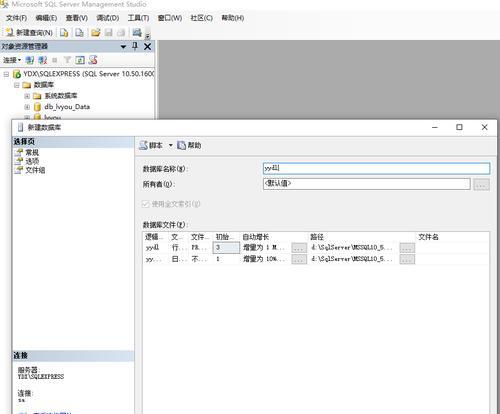
Task: Click the 新建查询(N) toolbar button
Action: click(29, 32)
